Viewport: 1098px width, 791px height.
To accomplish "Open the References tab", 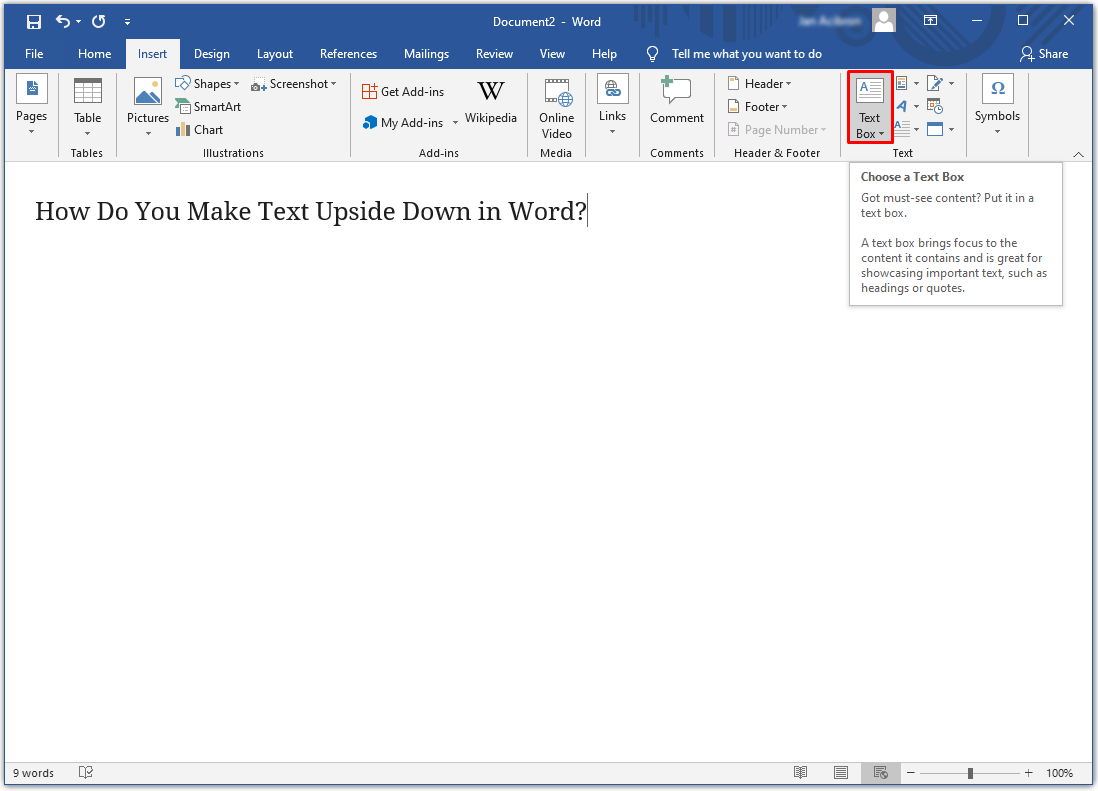I will tap(348, 54).
